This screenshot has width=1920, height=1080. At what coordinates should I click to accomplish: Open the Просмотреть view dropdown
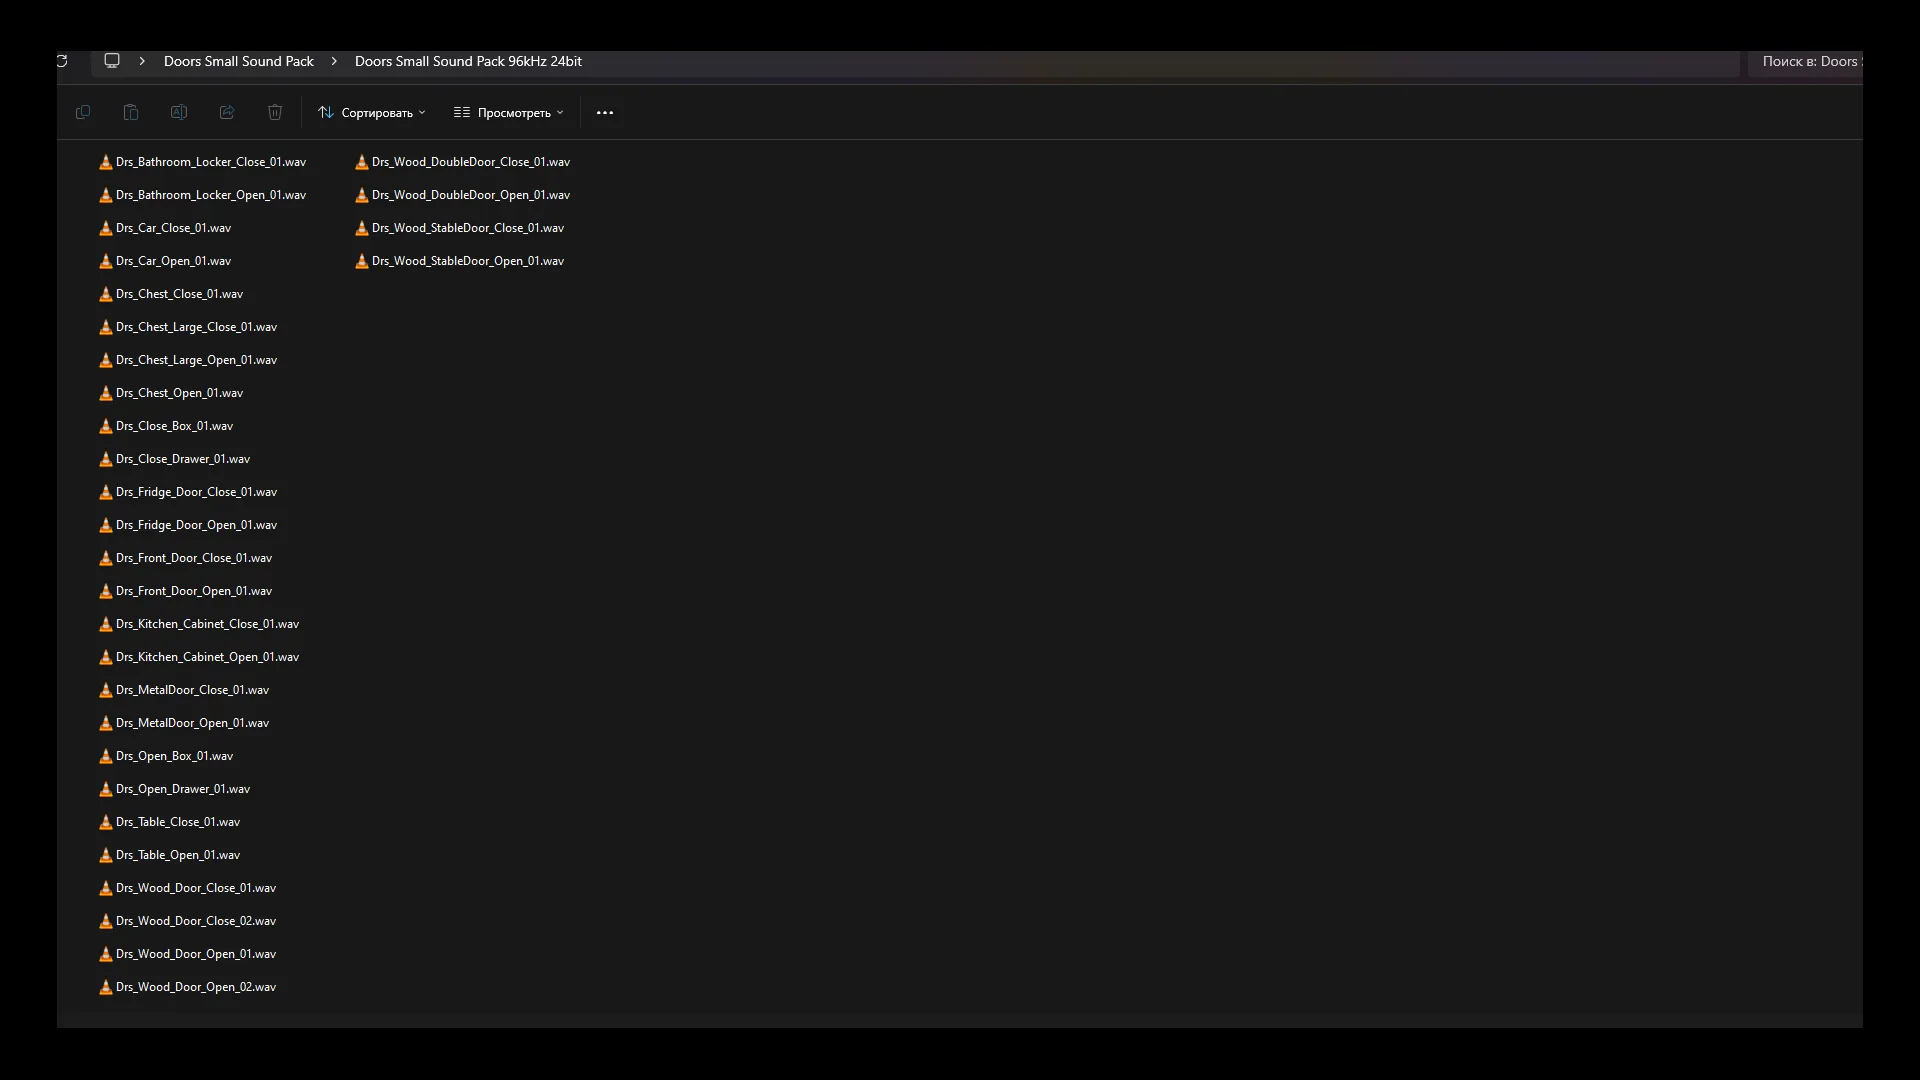coord(509,113)
